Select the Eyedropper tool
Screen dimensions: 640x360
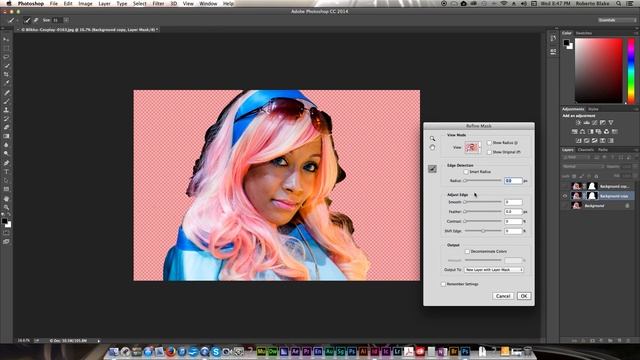(x=6, y=83)
